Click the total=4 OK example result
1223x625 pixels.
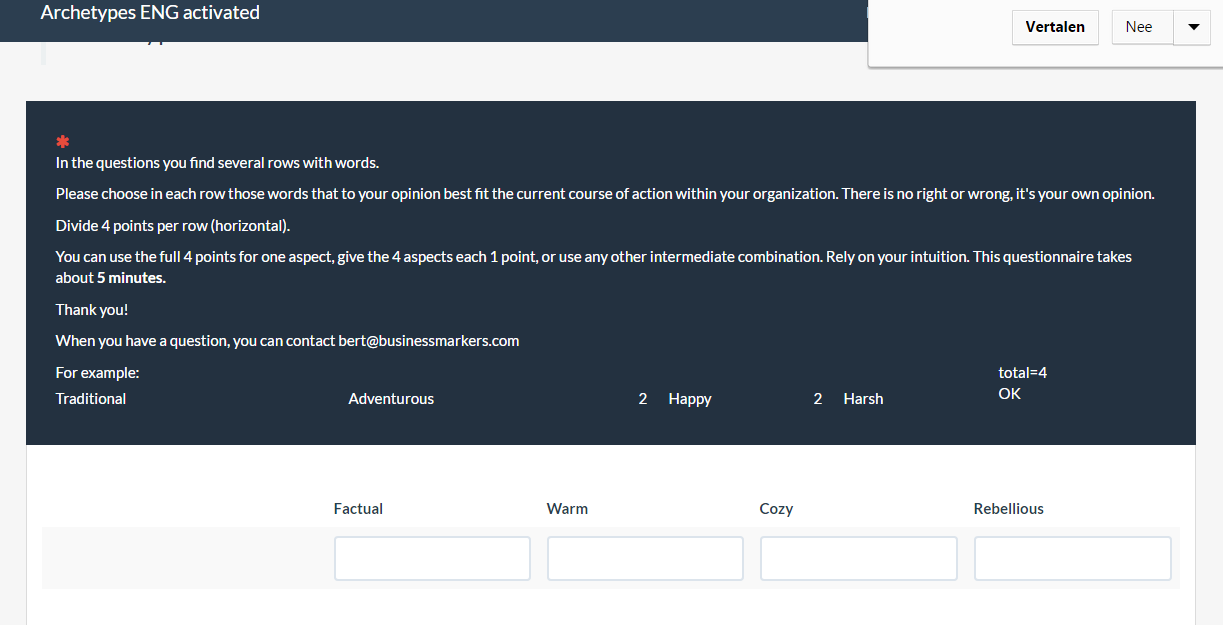[x=1022, y=383]
